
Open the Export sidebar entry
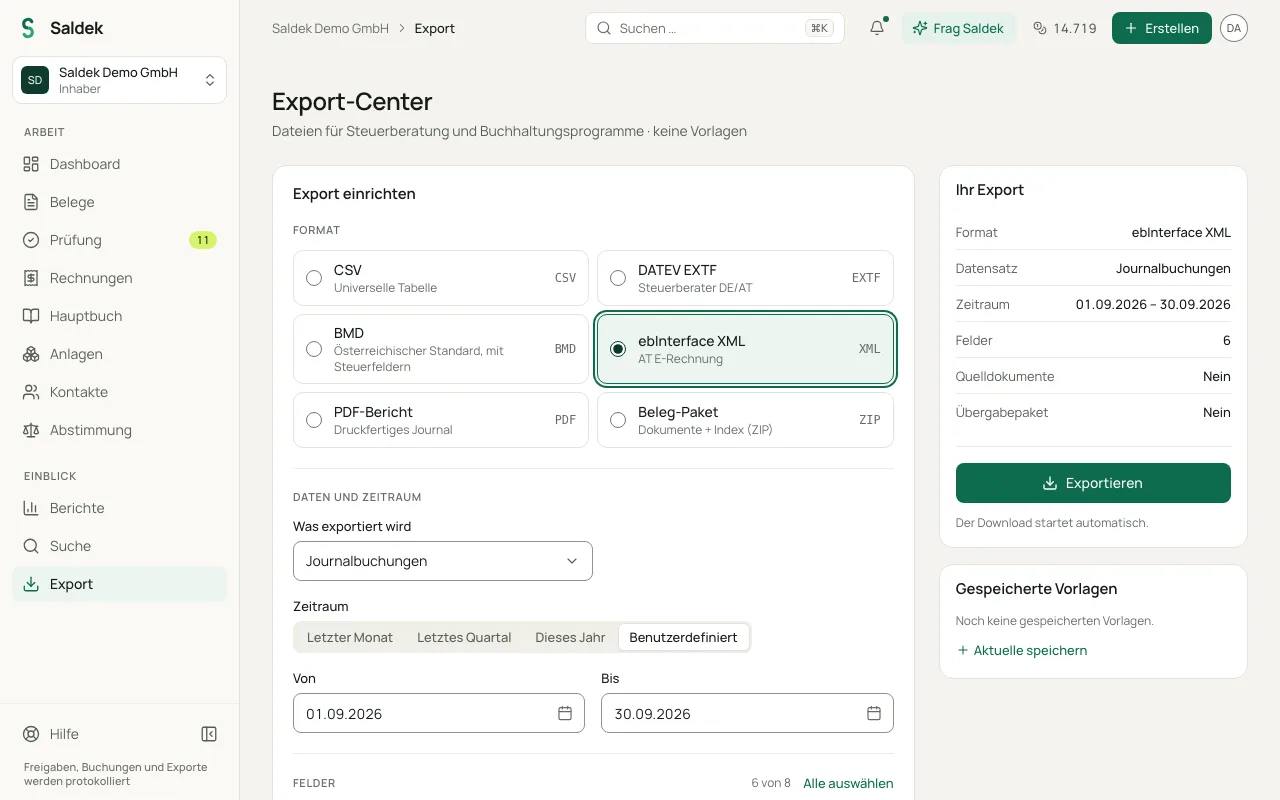coord(120,584)
